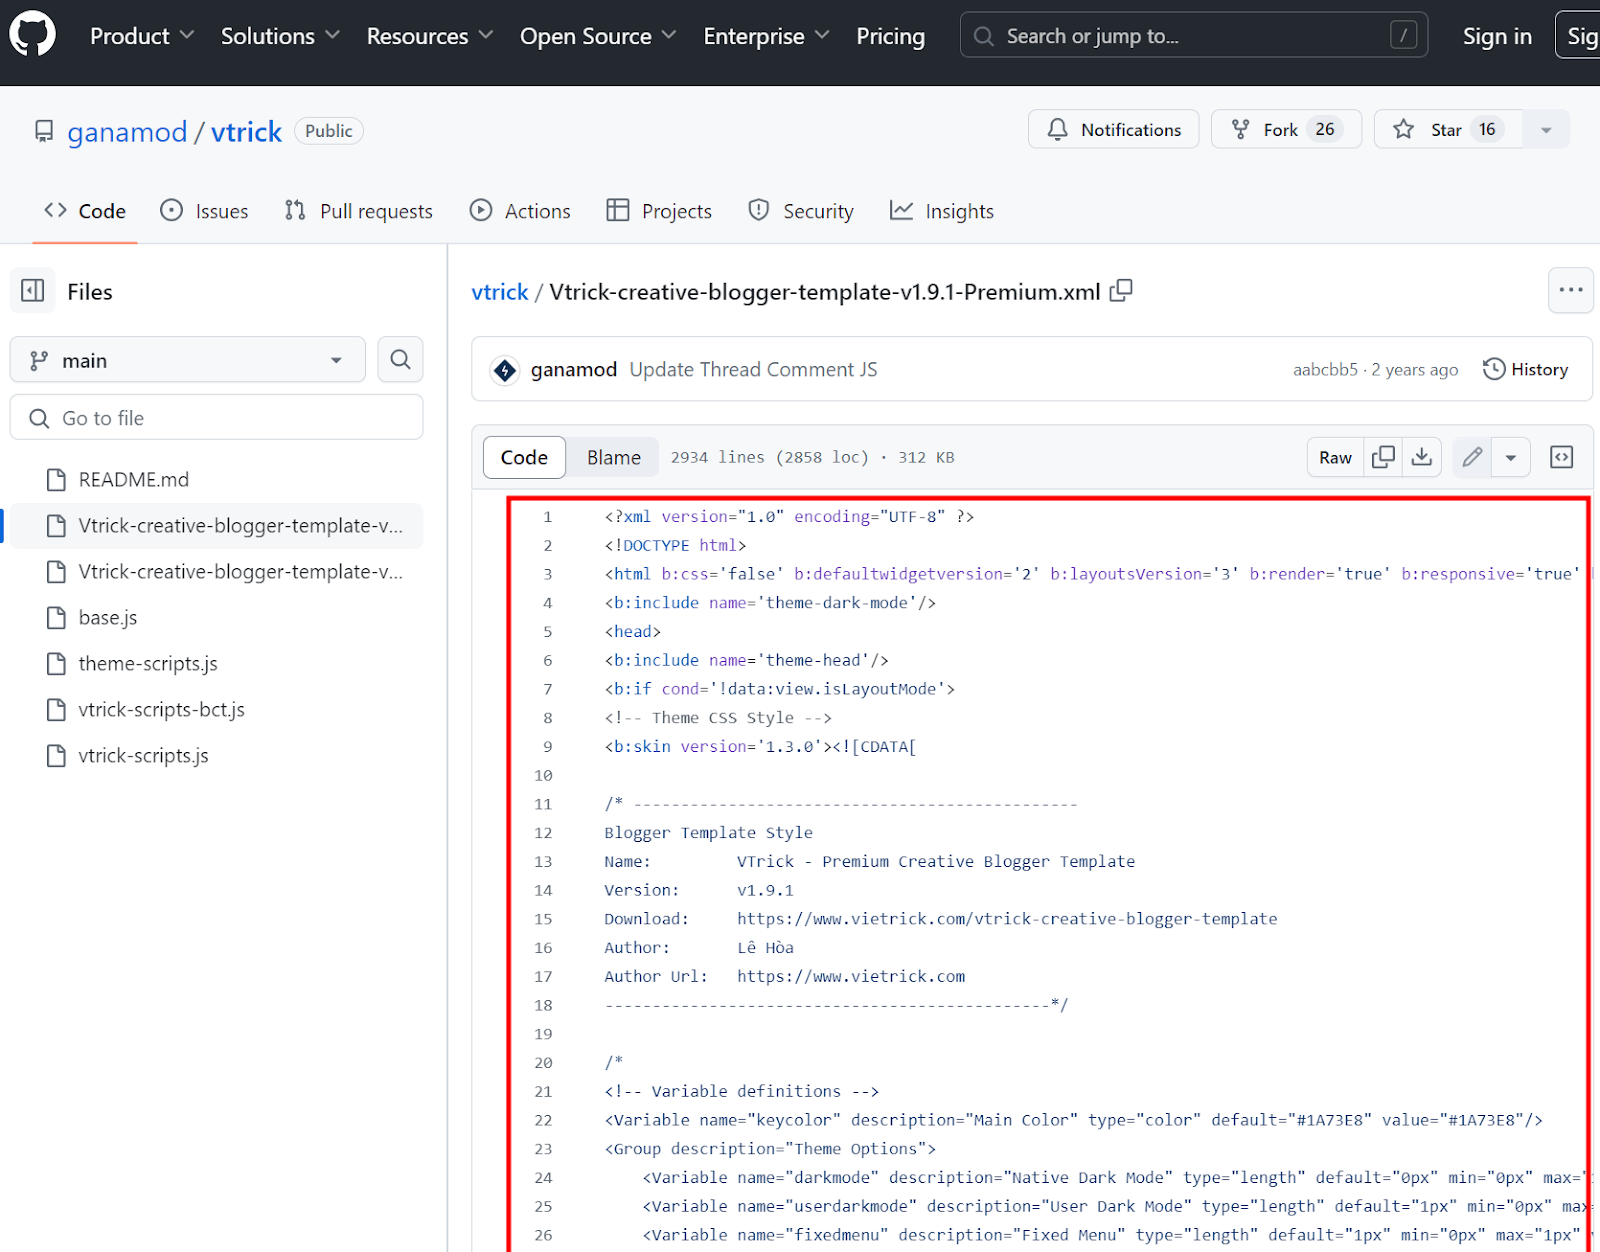The height and width of the screenshot is (1252, 1600).
Task: Click the ganamod avatar in commit bar
Action: click(x=505, y=370)
